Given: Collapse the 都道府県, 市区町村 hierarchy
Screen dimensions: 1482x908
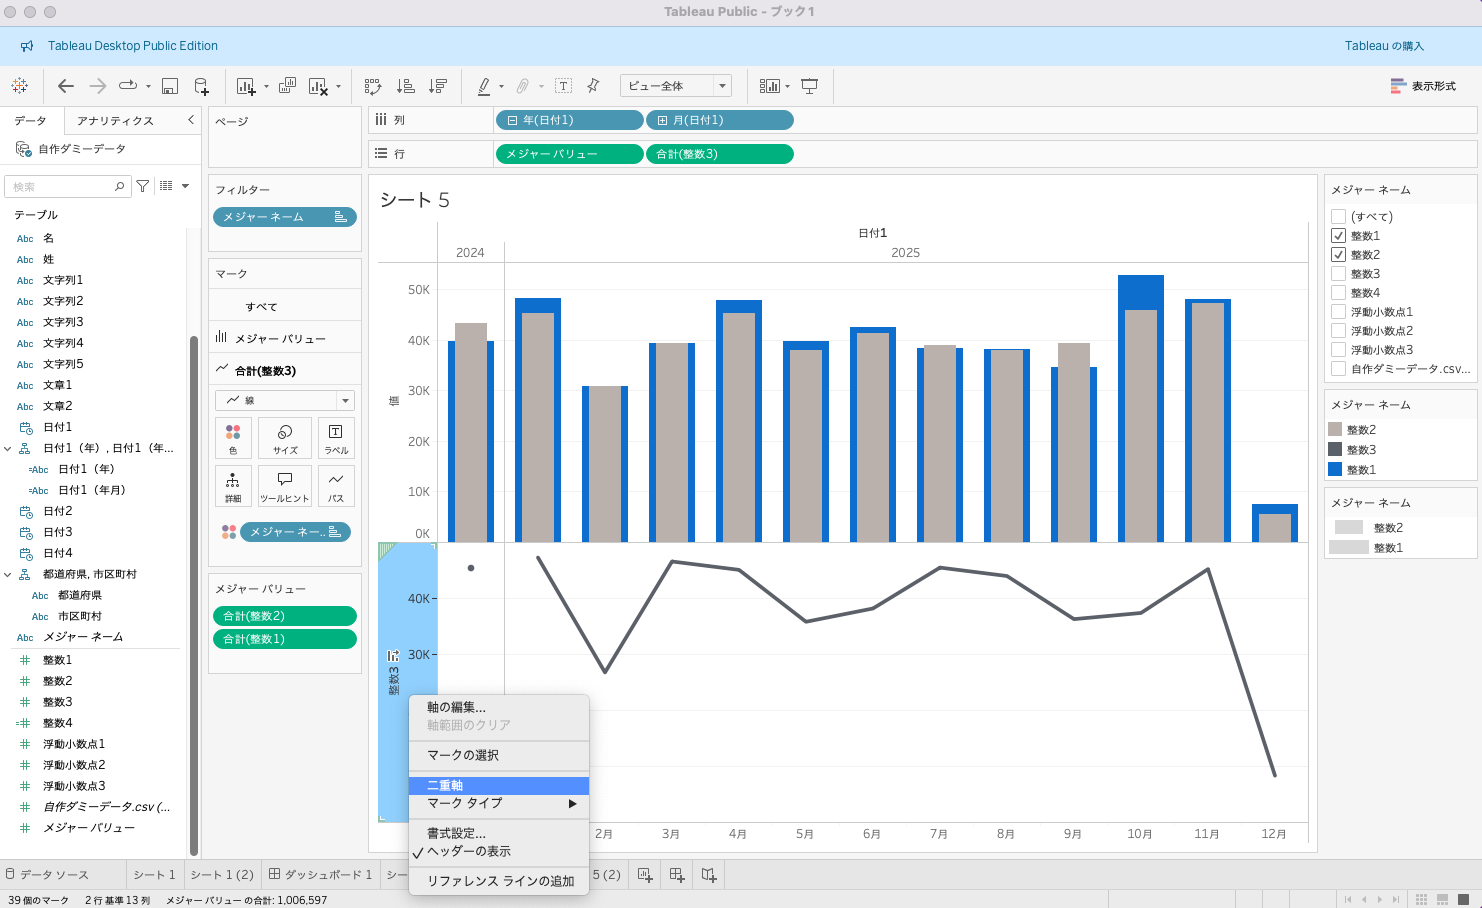Looking at the screenshot, I should click(x=8, y=574).
